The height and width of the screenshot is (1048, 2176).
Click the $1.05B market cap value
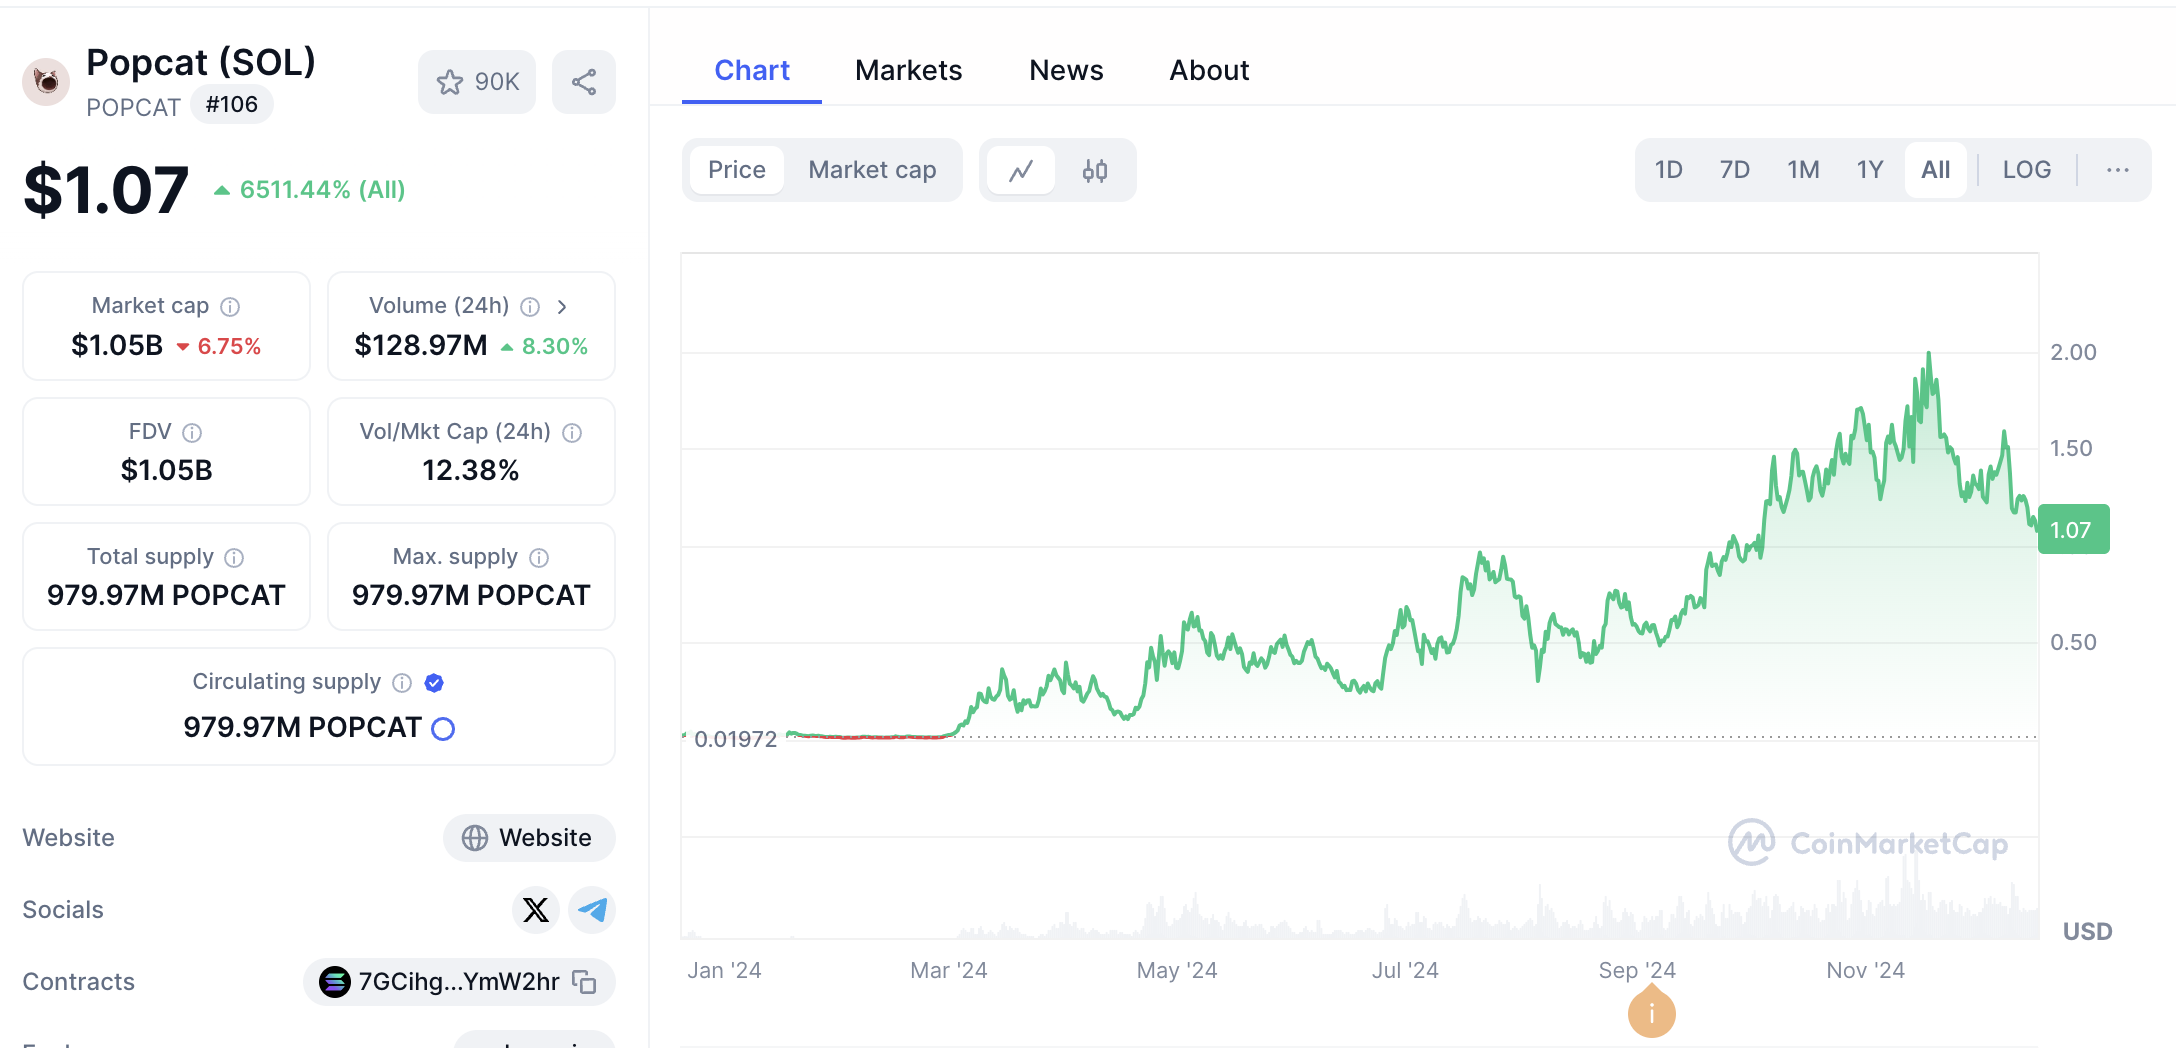tap(117, 346)
